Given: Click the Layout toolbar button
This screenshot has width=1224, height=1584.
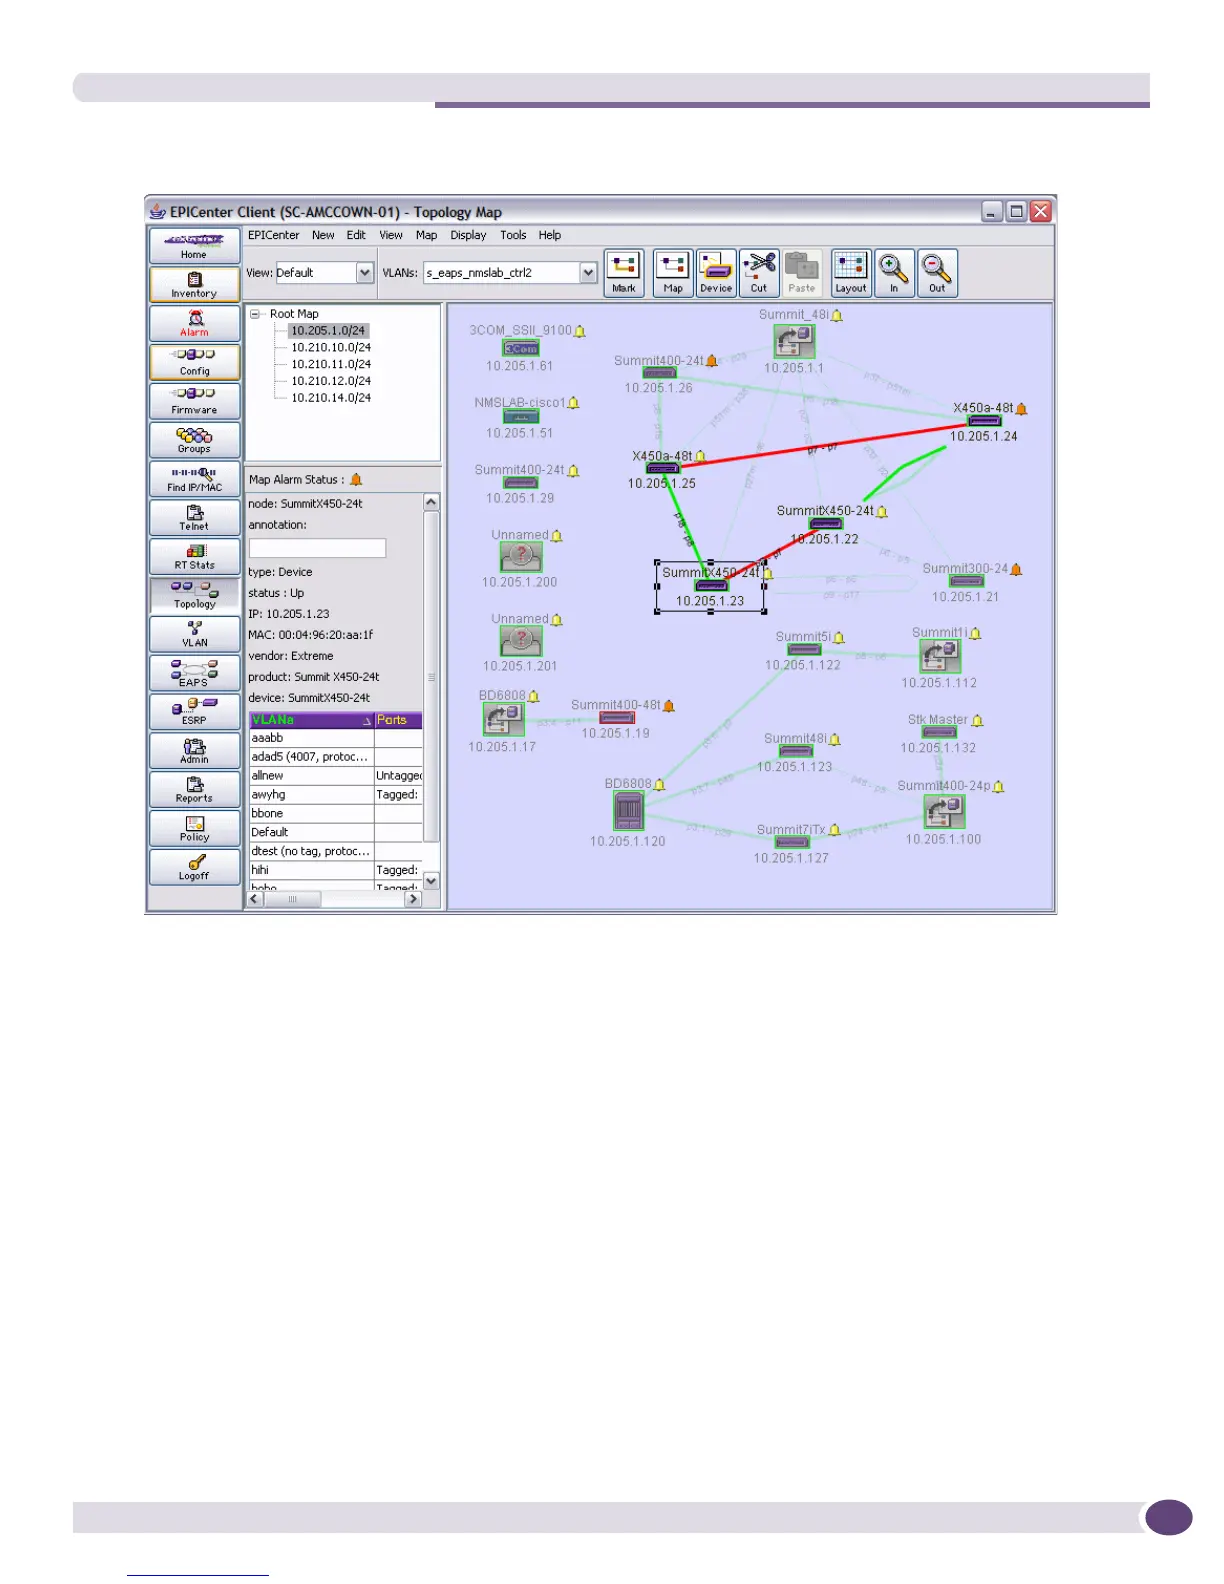Looking at the screenshot, I should tap(851, 273).
